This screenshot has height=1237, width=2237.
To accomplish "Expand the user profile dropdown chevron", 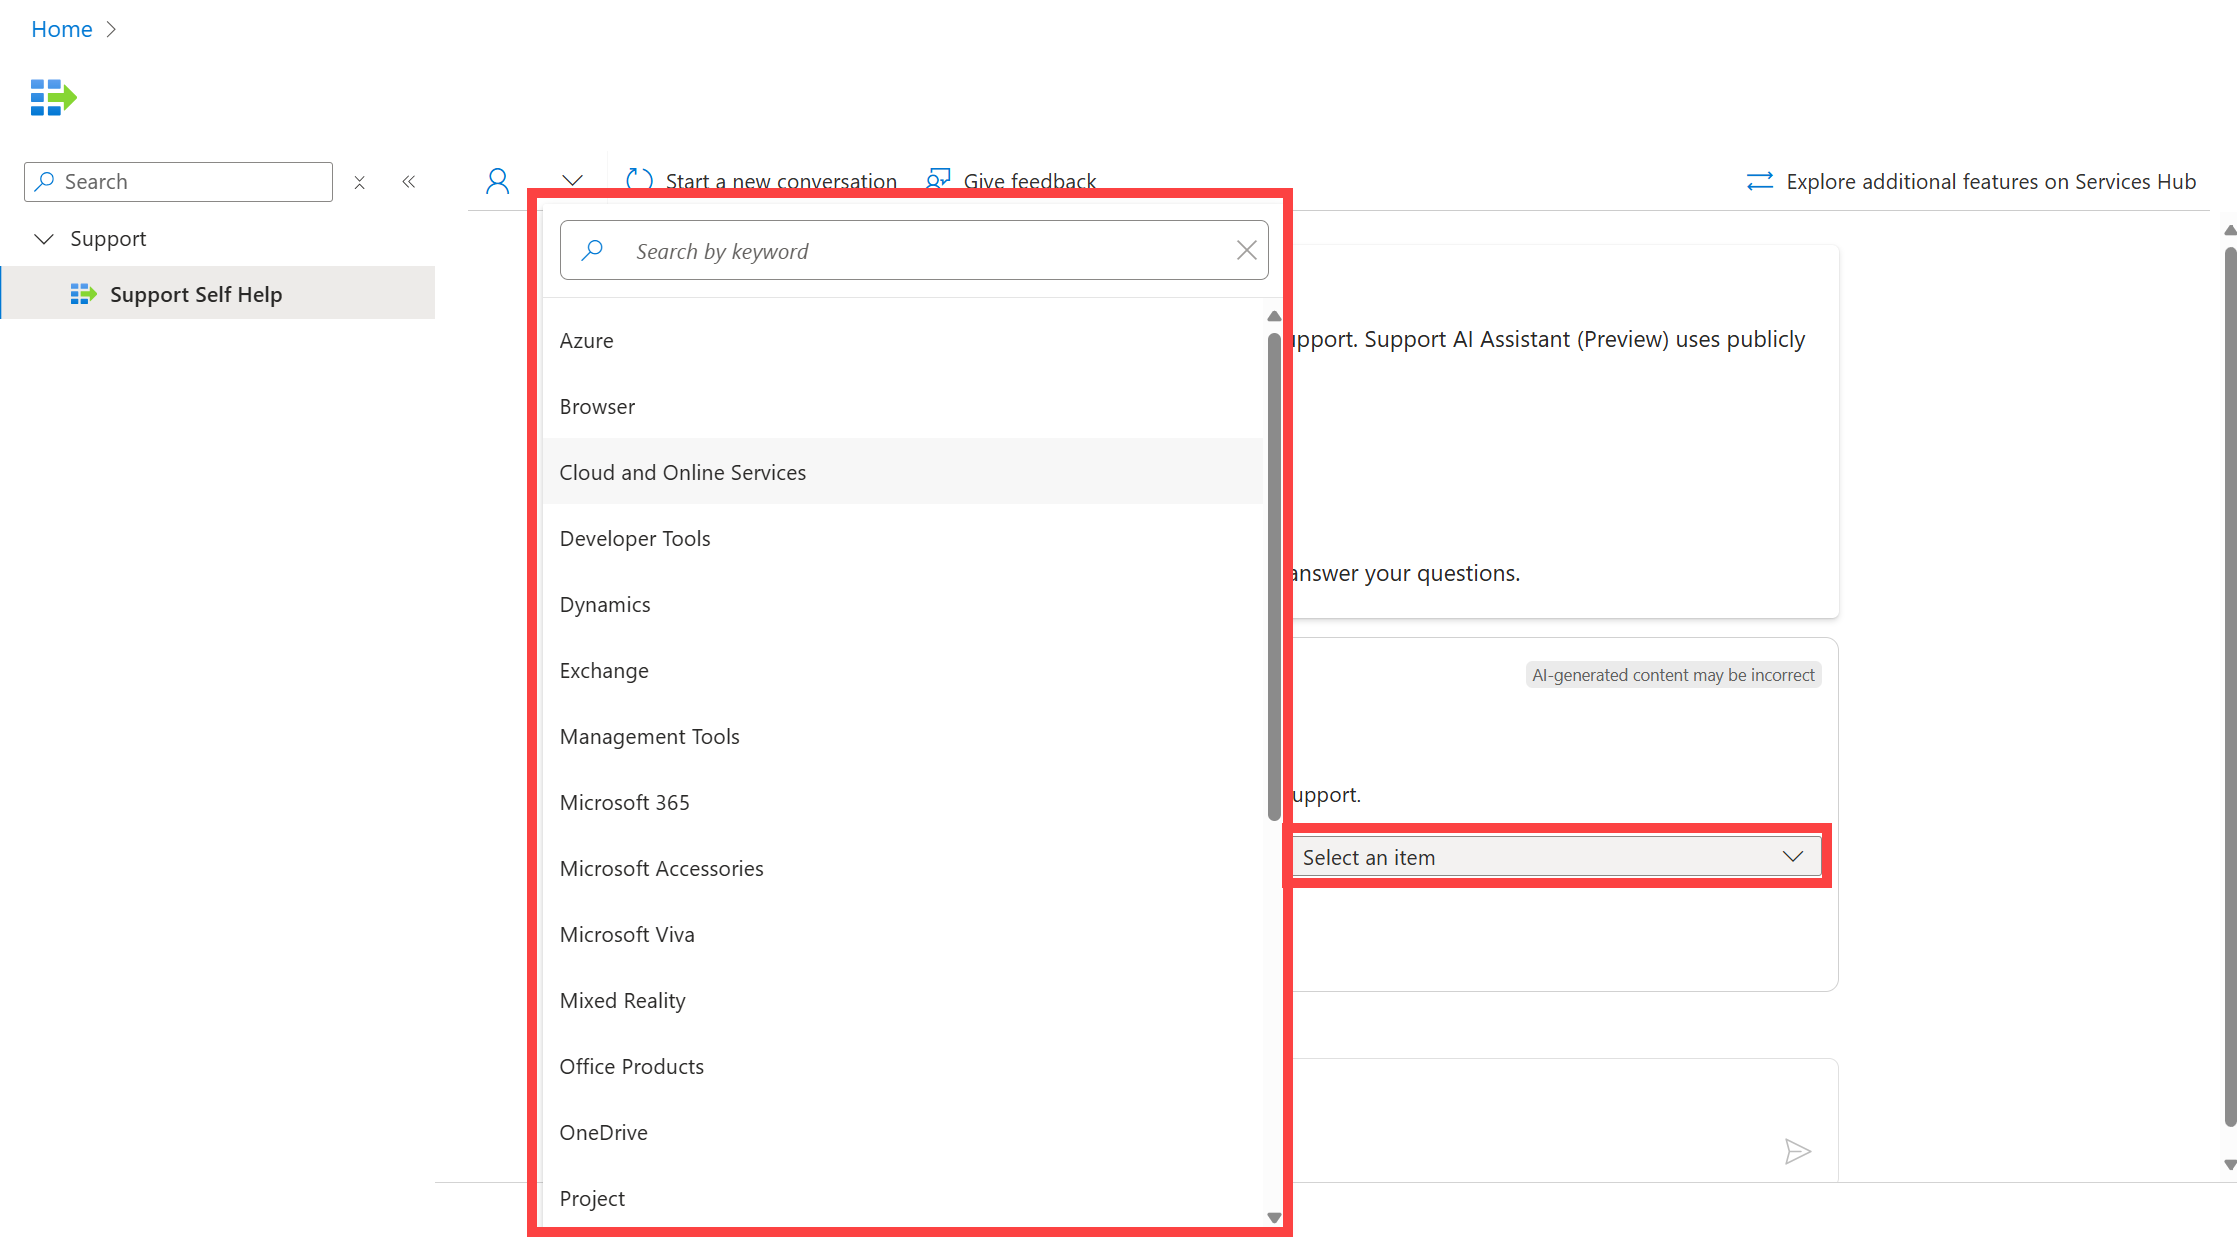I will [573, 181].
